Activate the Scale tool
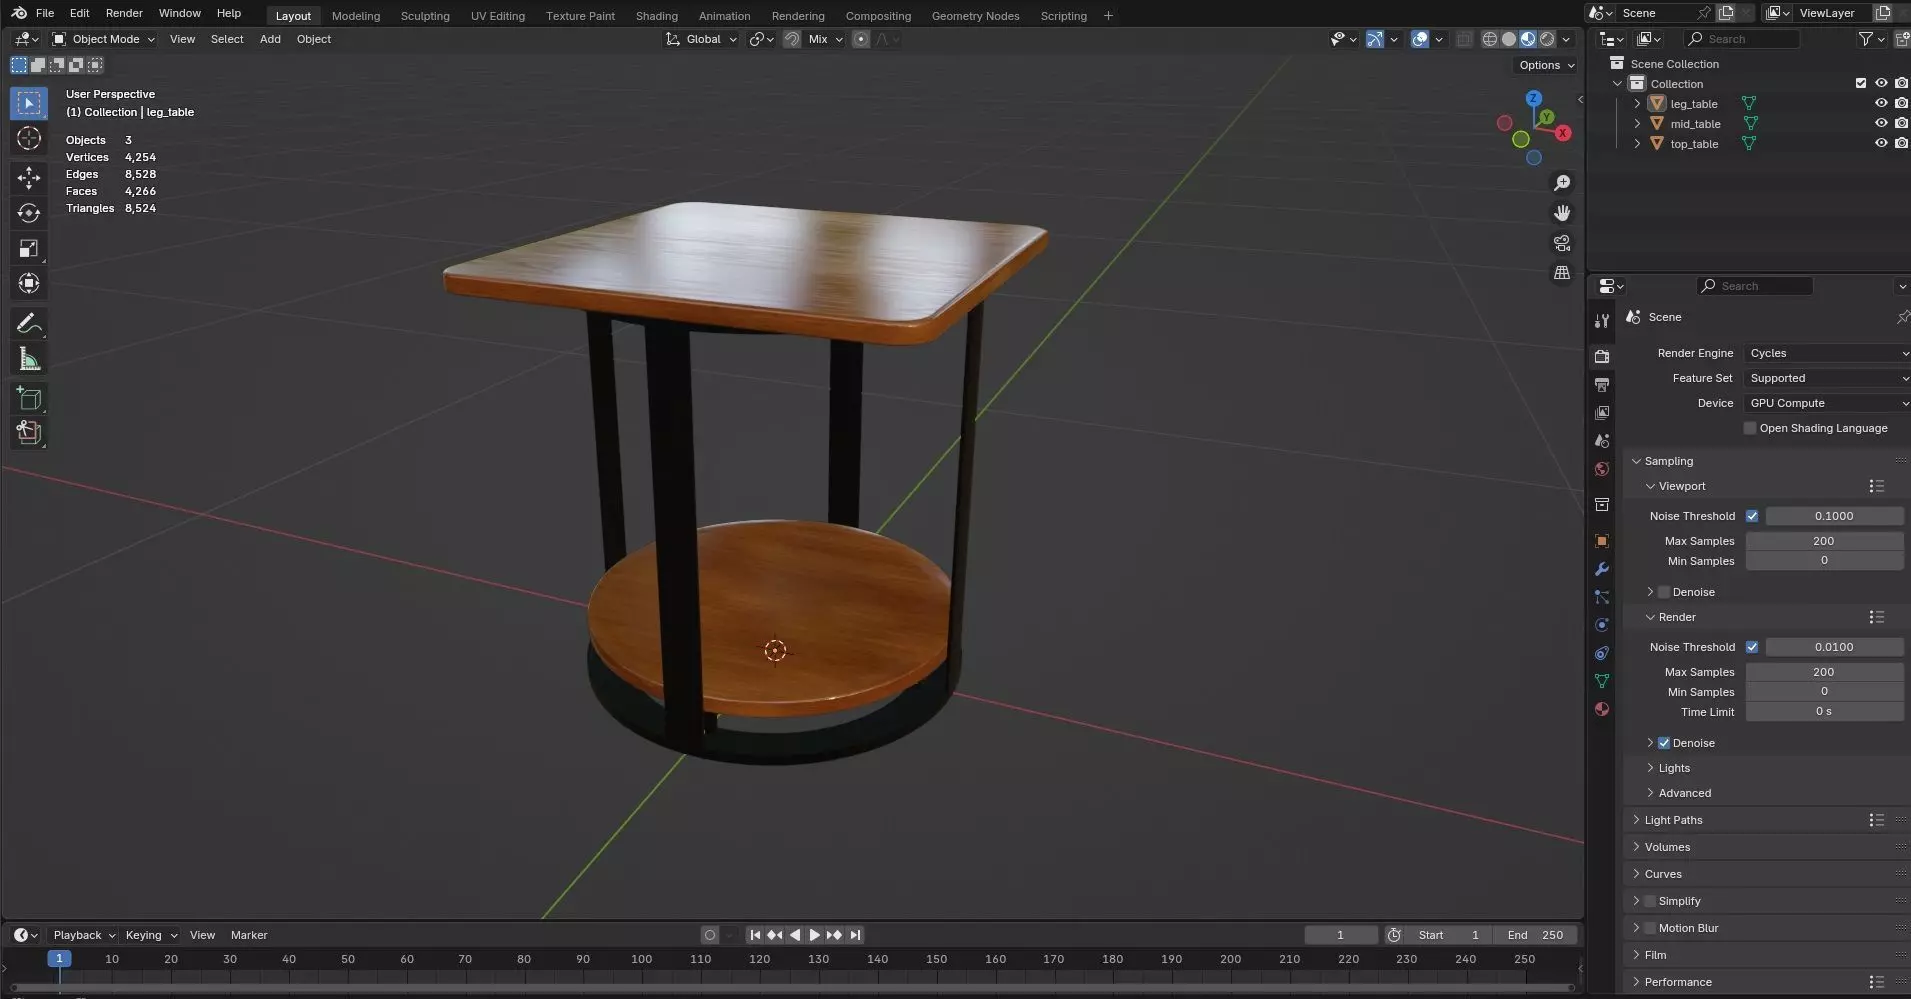 point(29,248)
